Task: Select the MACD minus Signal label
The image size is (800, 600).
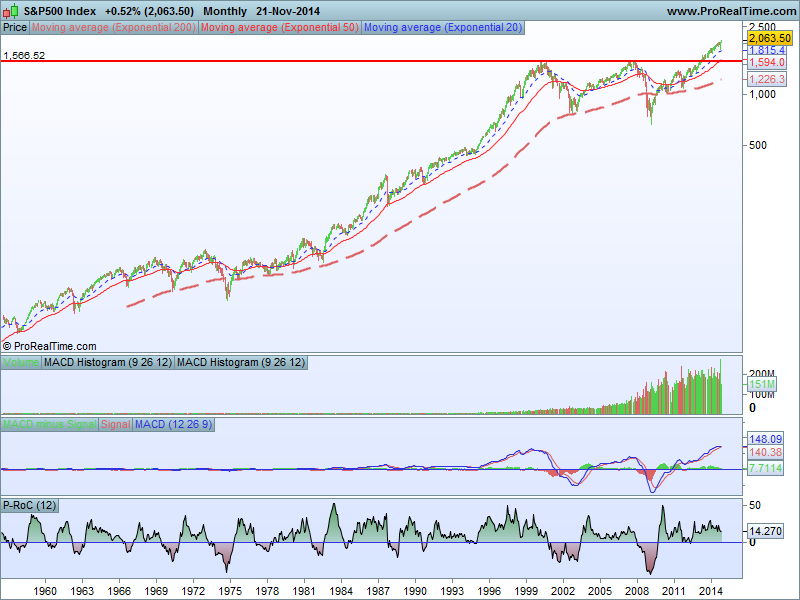Action: point(49,424)
